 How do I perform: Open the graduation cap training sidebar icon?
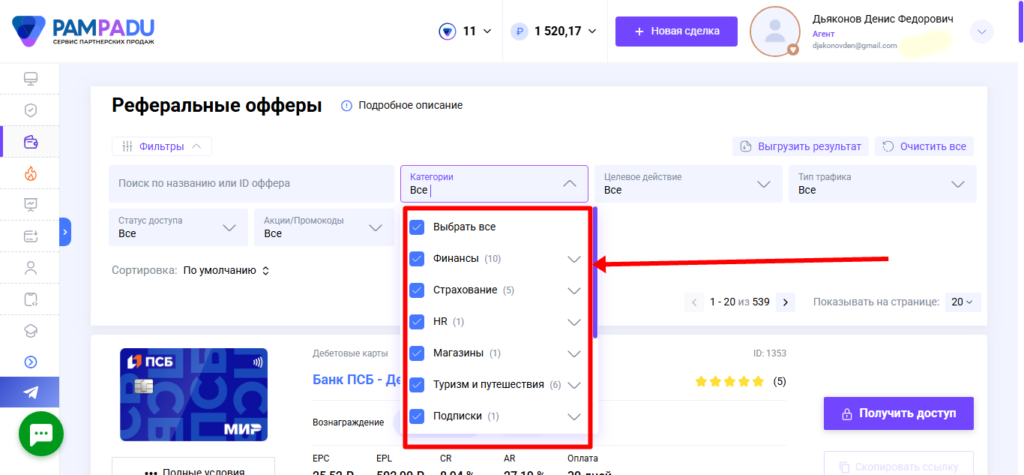30,331
